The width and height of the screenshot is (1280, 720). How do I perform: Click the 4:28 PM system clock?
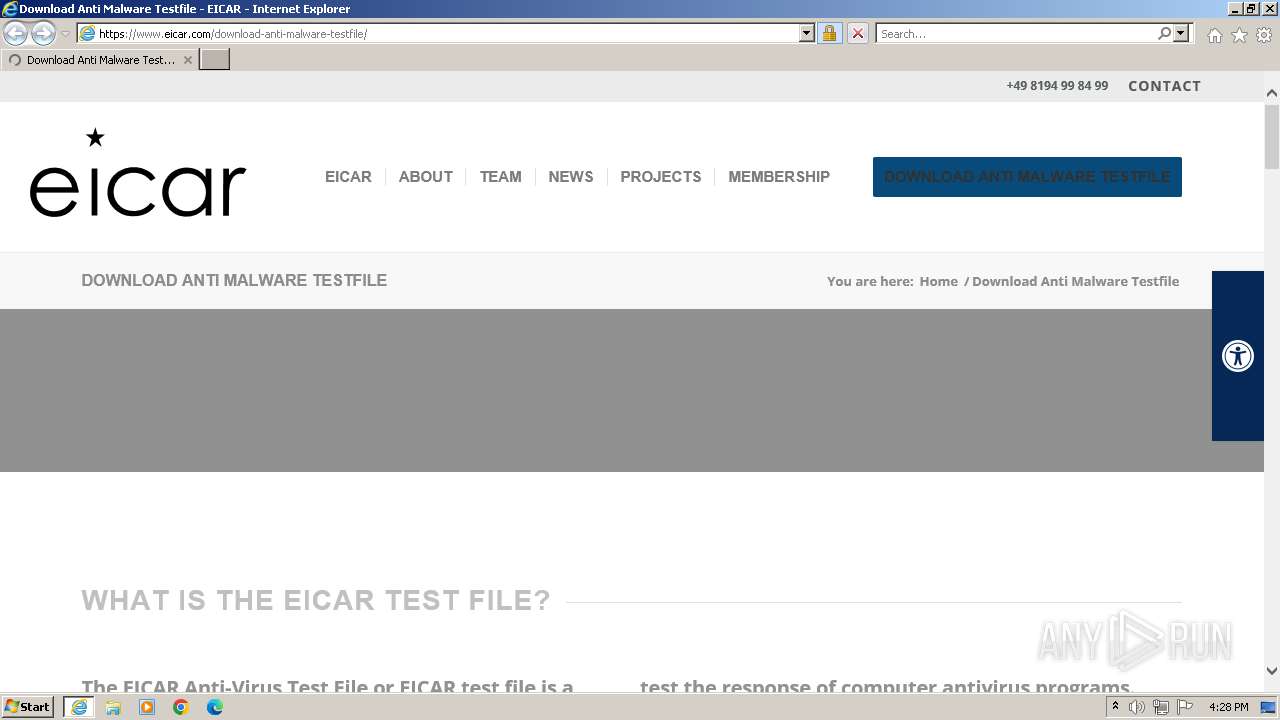[1228, 707]
